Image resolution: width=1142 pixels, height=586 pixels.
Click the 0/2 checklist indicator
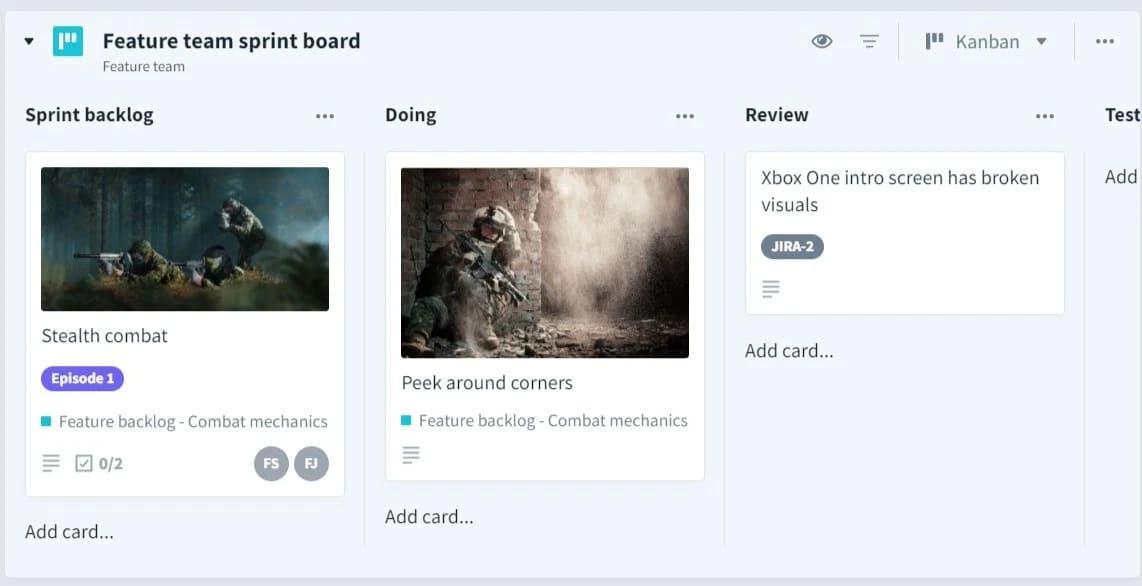pos(99,463)
